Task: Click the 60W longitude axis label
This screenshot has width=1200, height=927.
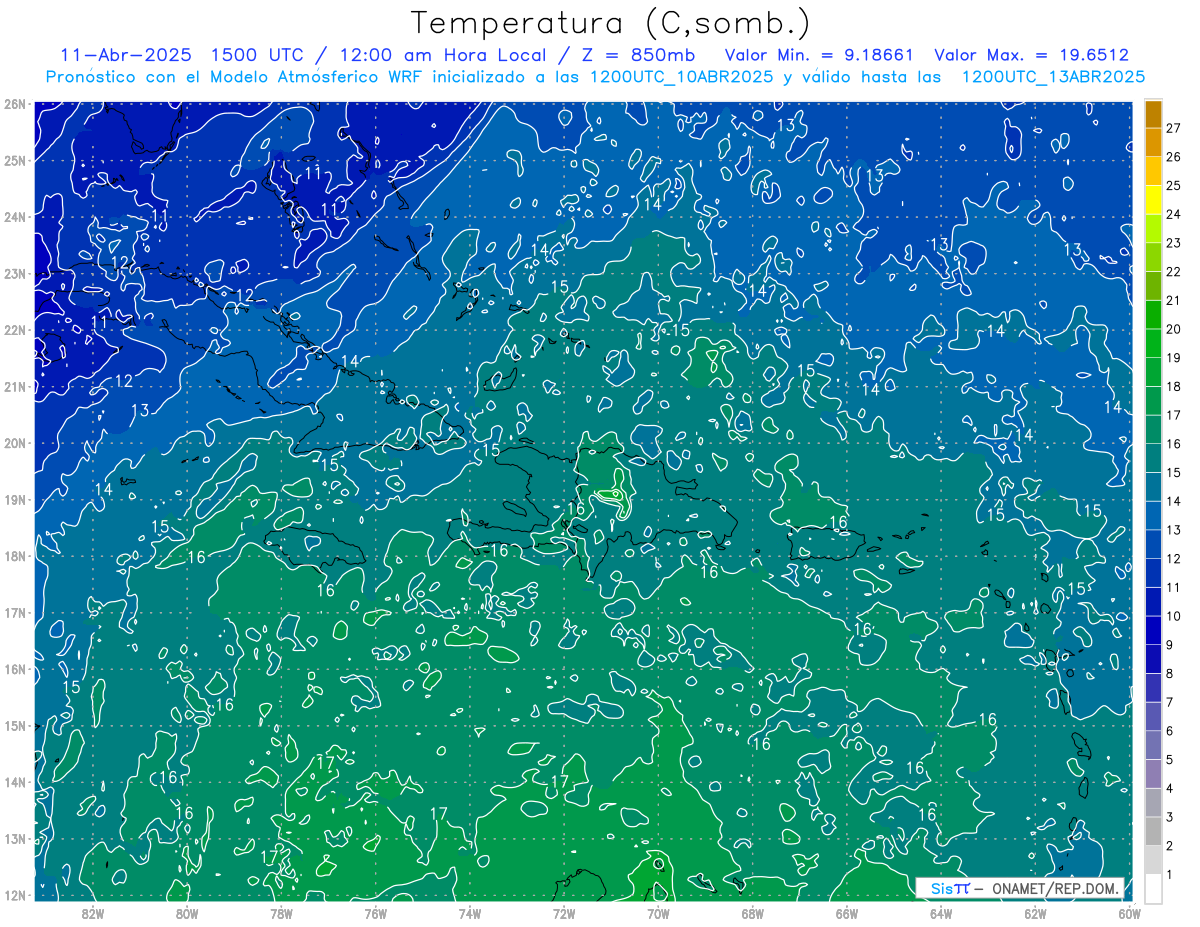Action: [x=1129, y=913]
